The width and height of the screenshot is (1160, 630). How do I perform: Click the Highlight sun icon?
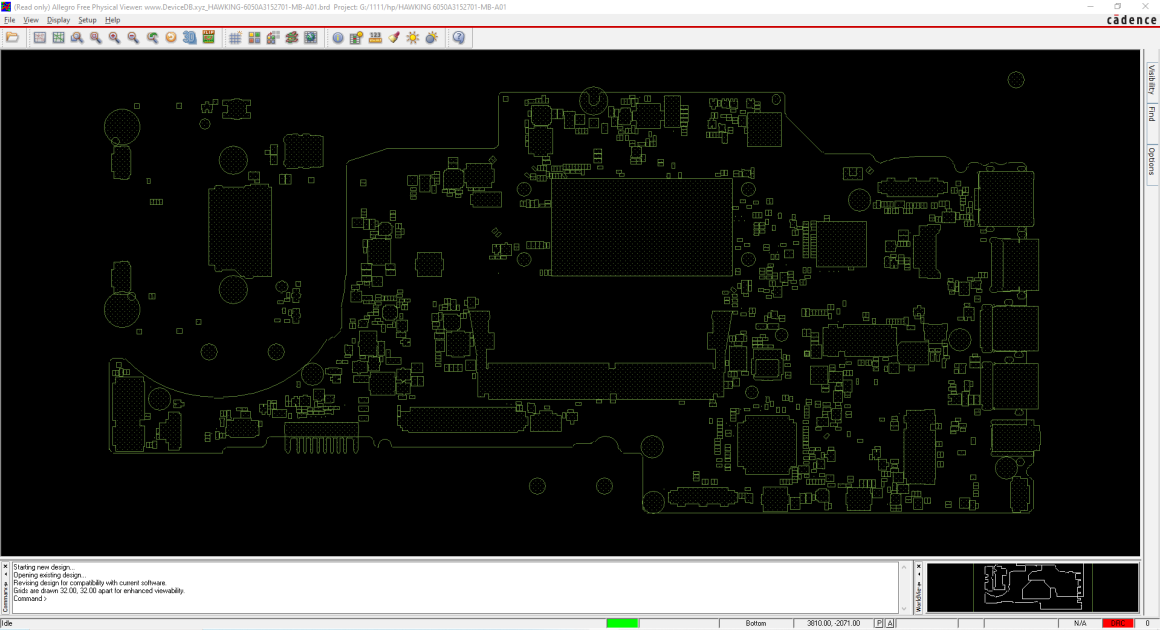tap(413, 38)
